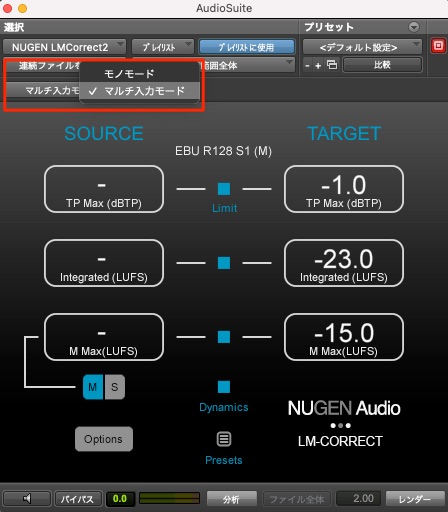Click the NUGEN Audio logo
Image resolution: width=448 pixels, height=512 pixels.
344,408
